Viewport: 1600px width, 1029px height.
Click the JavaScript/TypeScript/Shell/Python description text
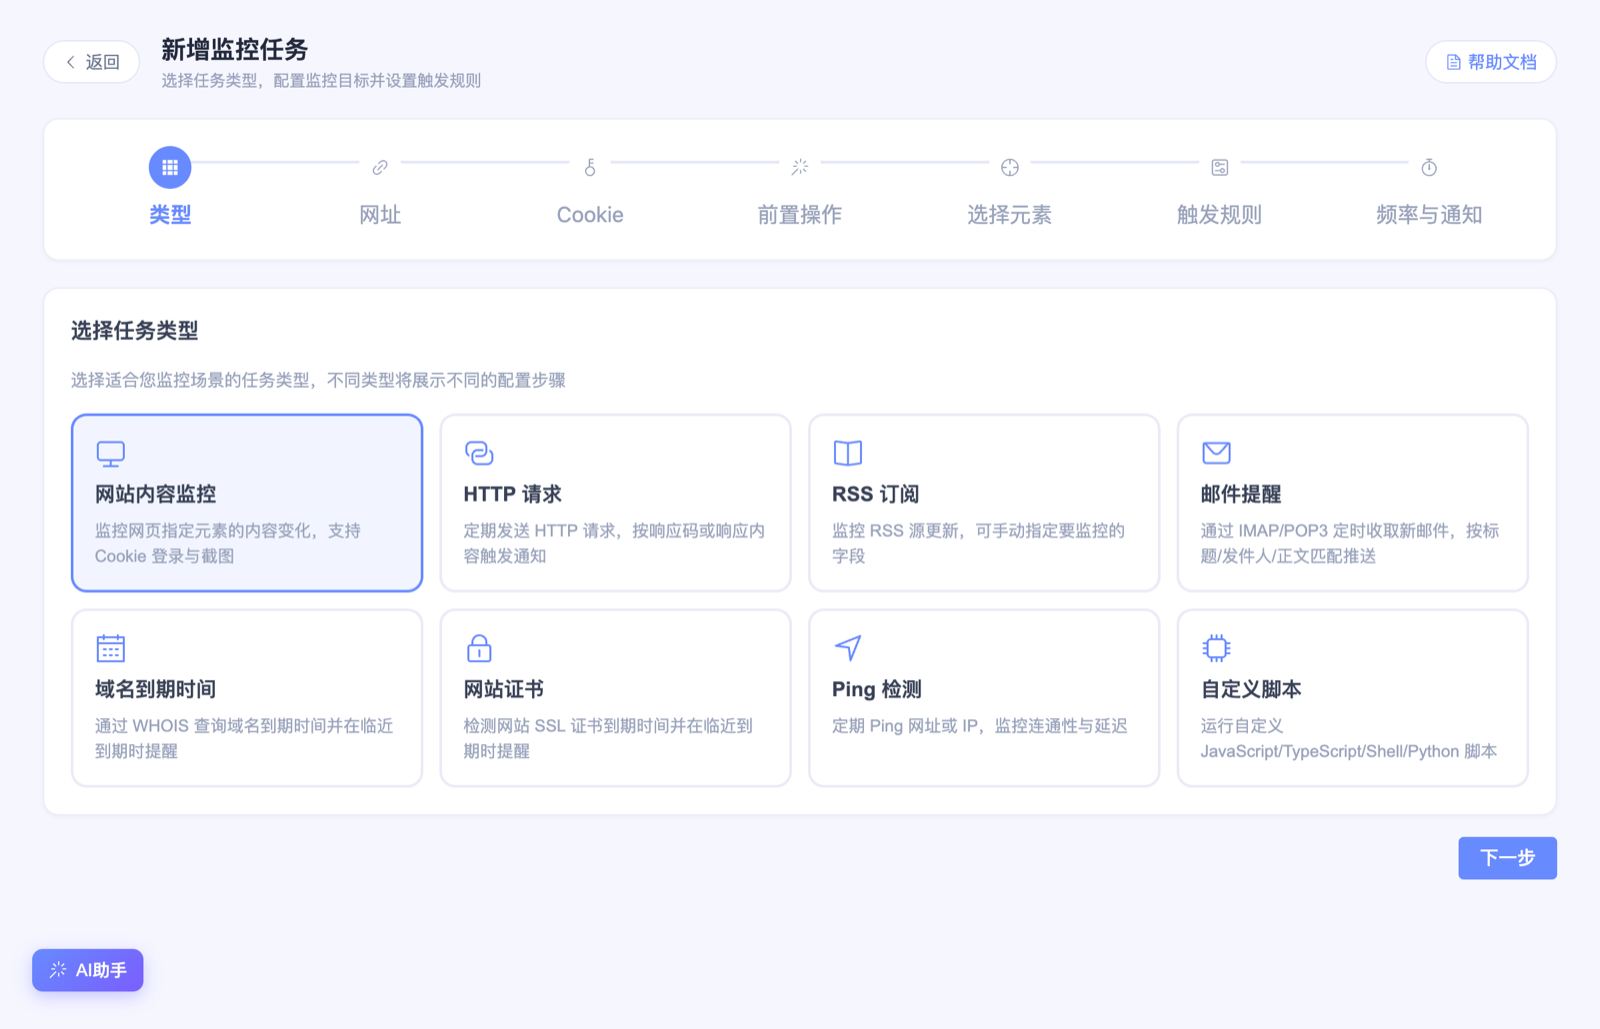pos(1349,738)
